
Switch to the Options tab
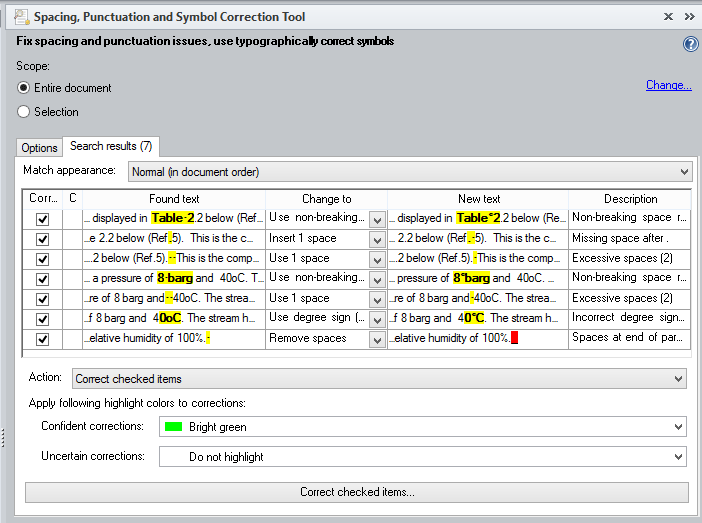point(40,148)
